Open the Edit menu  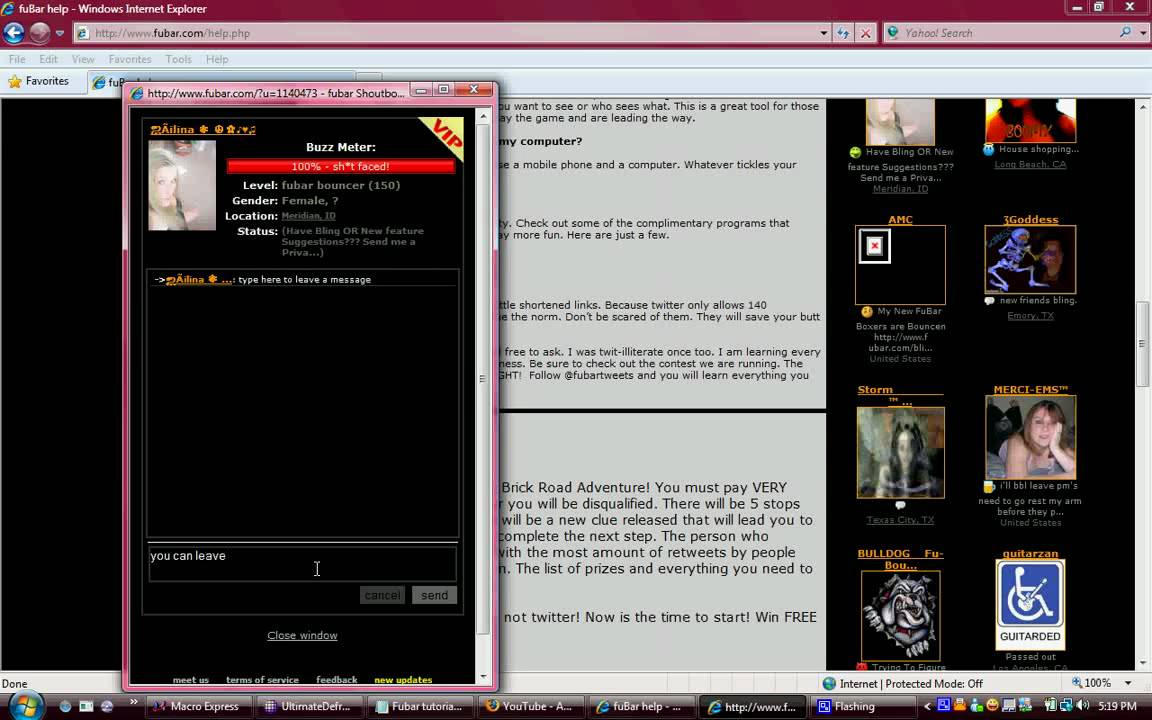[48, 59]
